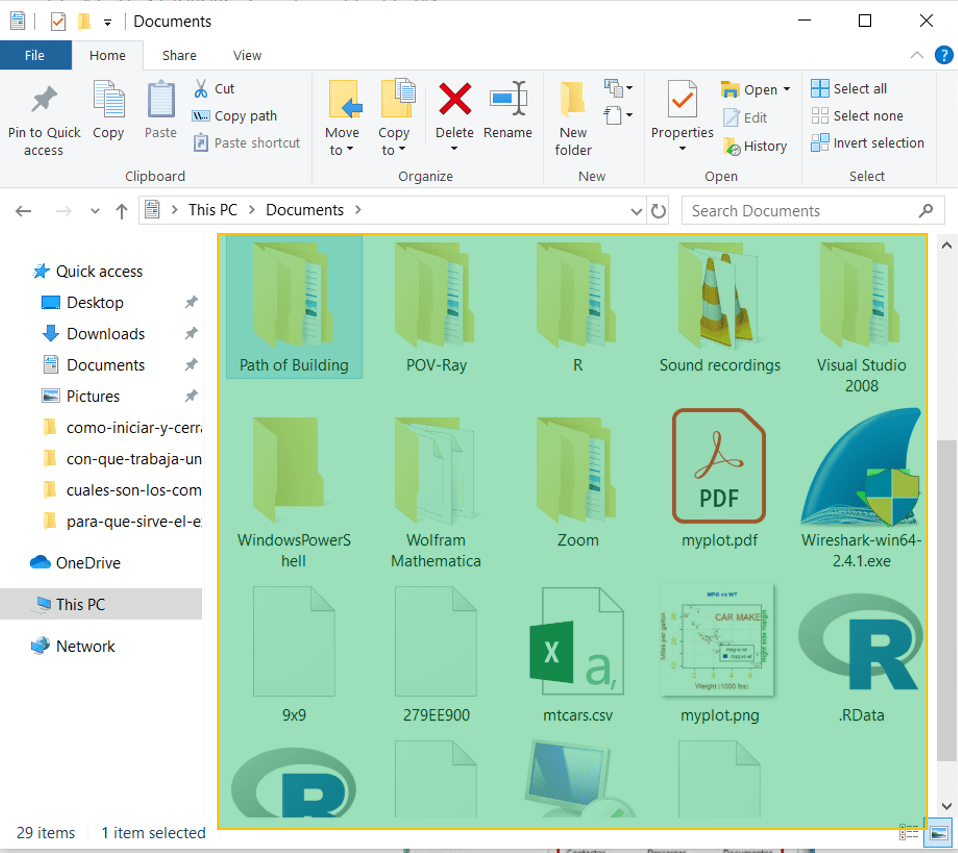958x853 pixels.
Task: Select the WindowsPowerShell folder
Action: pos(294,492)
